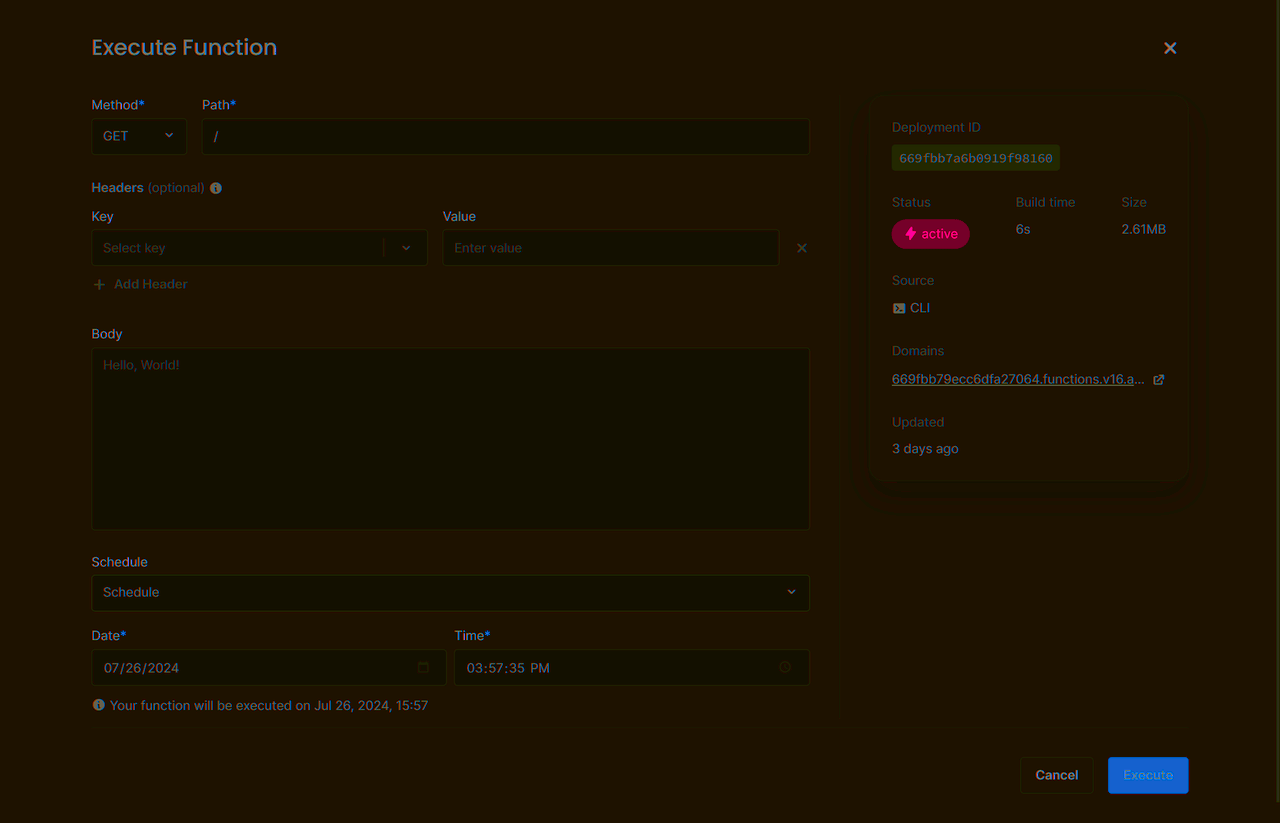Click the plus icon to add a header
This screenshot has width=1280, height=823.
[x=98, y=284]
